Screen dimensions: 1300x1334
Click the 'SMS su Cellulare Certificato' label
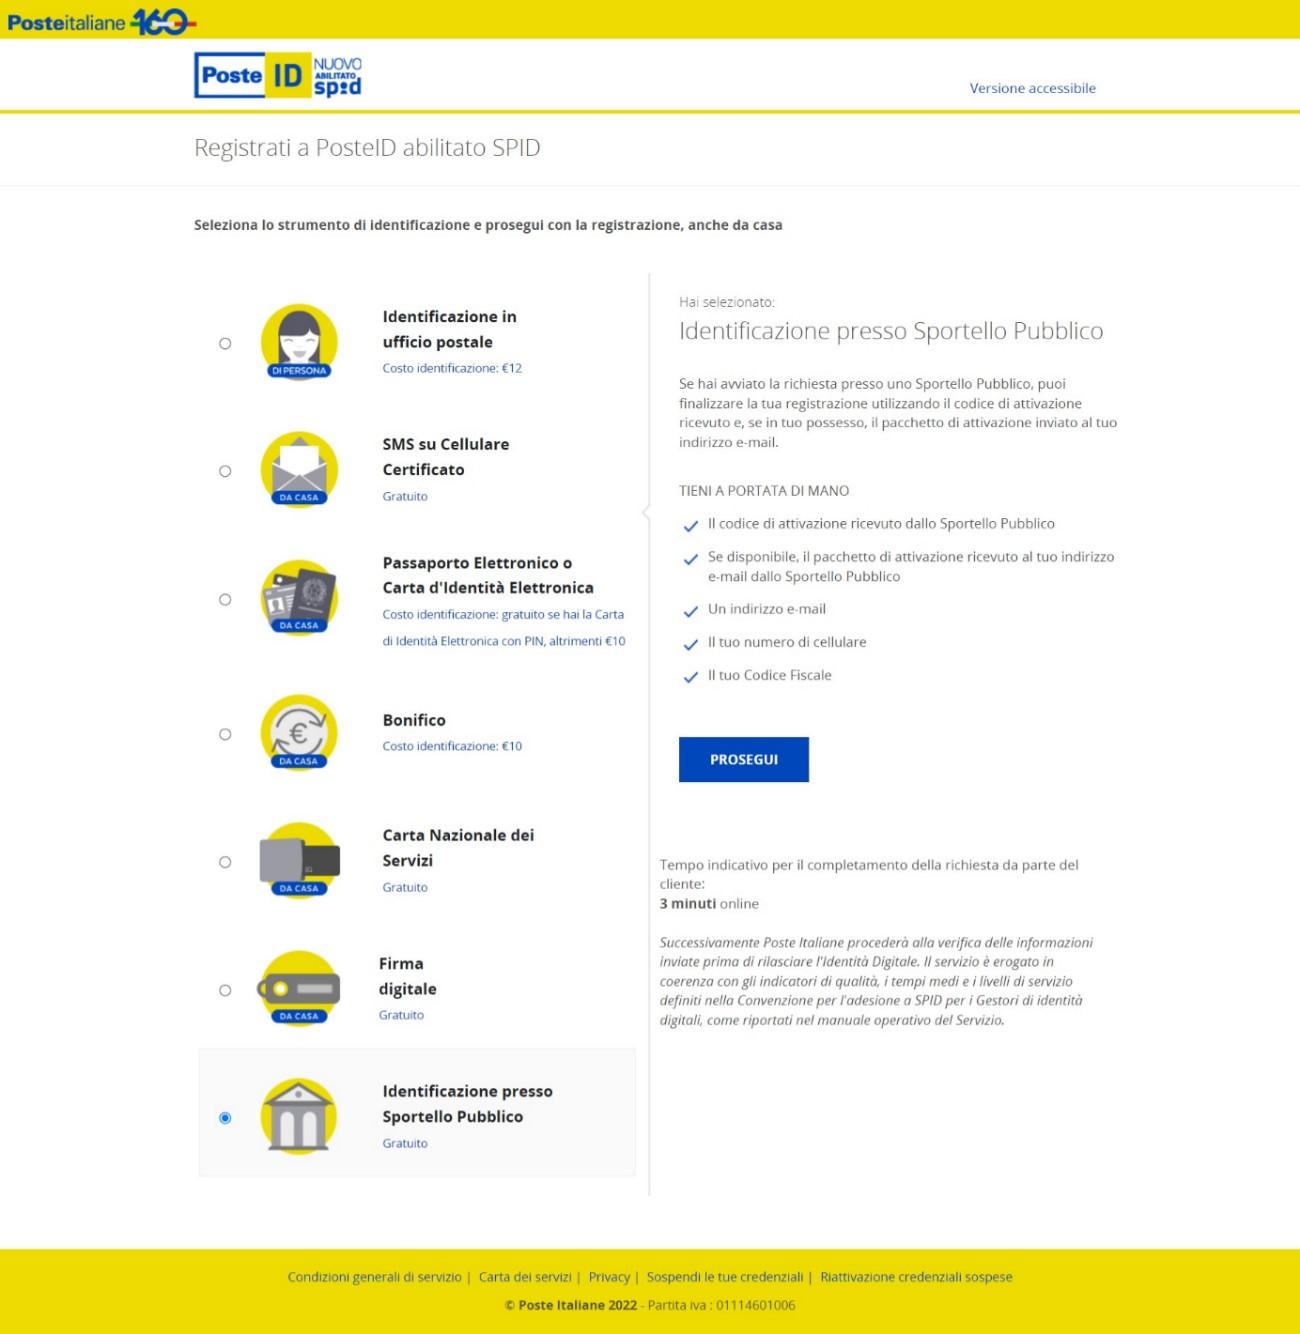[446, 457]
